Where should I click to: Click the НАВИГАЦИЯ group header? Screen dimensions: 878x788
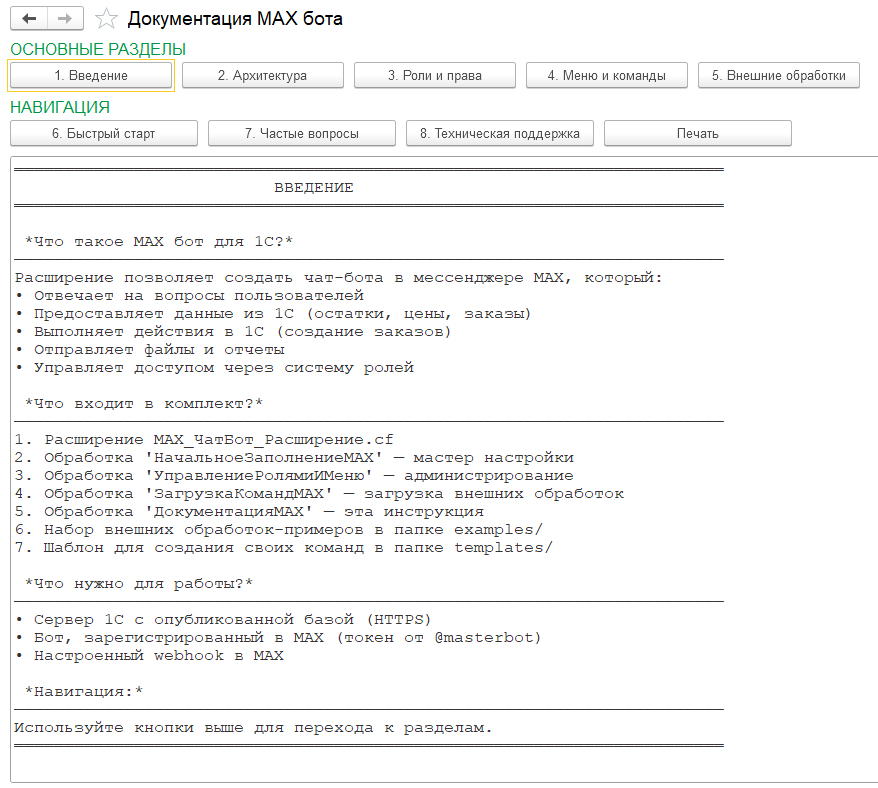(x=60, y=108)
